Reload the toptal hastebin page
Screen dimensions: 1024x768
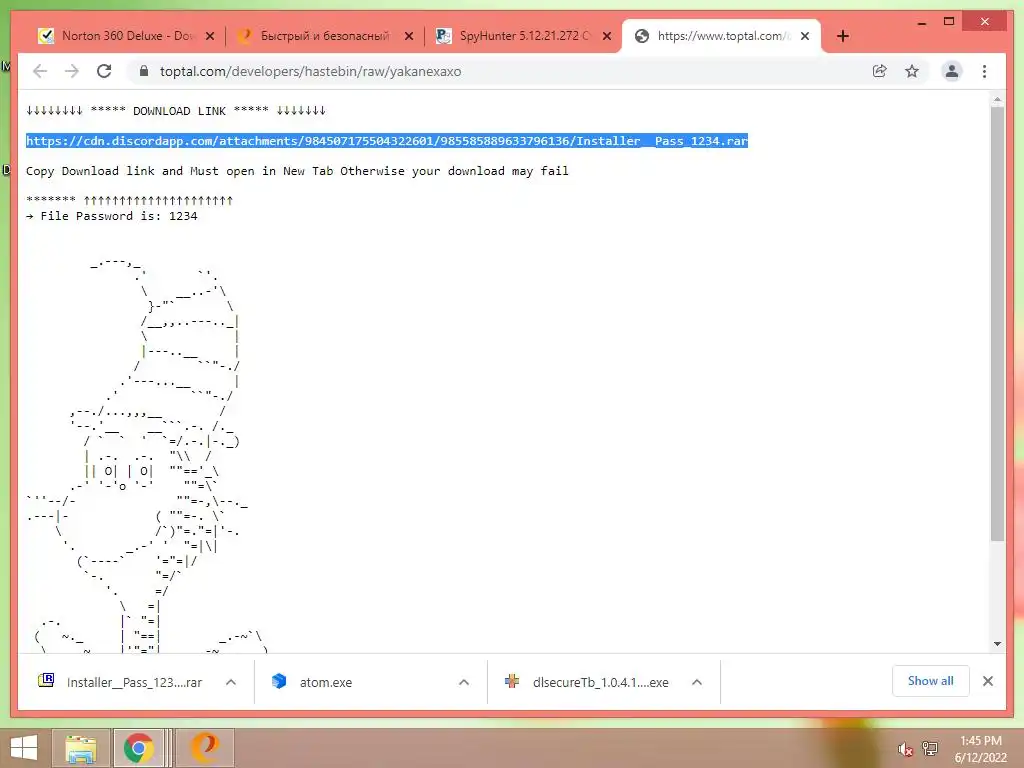click(104, 71)
